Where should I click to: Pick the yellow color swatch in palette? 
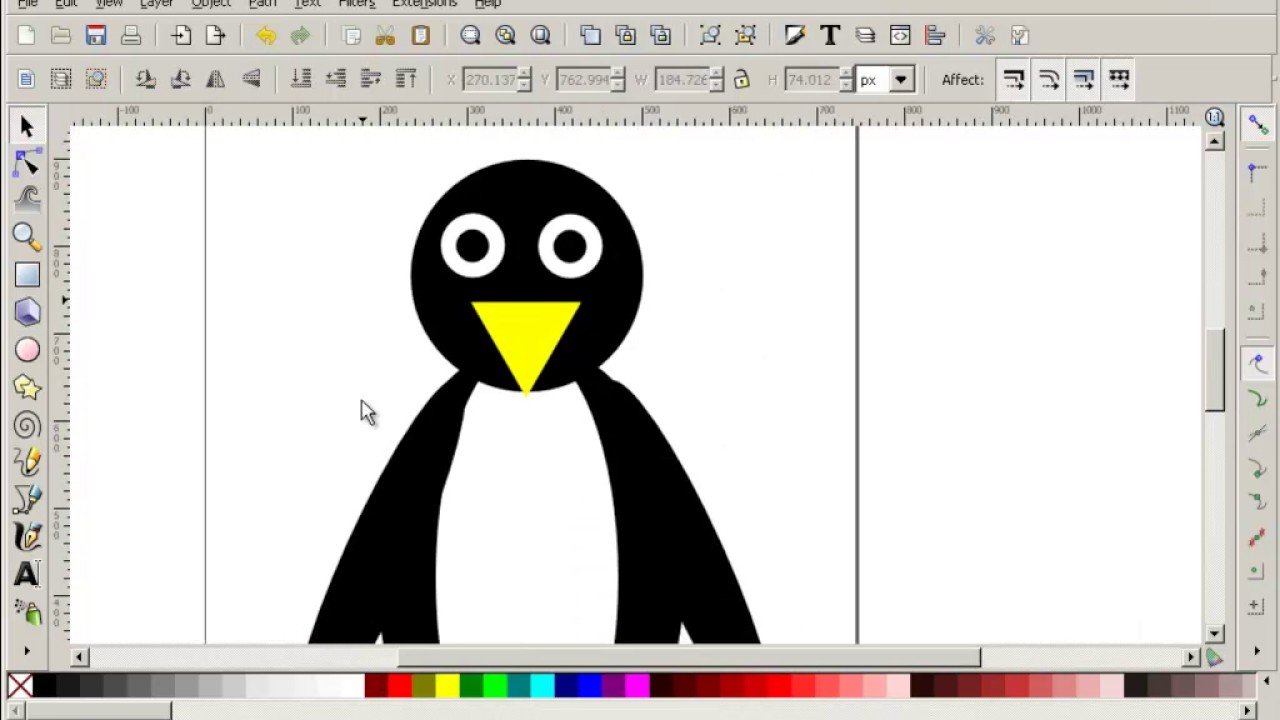coord(446,686)
